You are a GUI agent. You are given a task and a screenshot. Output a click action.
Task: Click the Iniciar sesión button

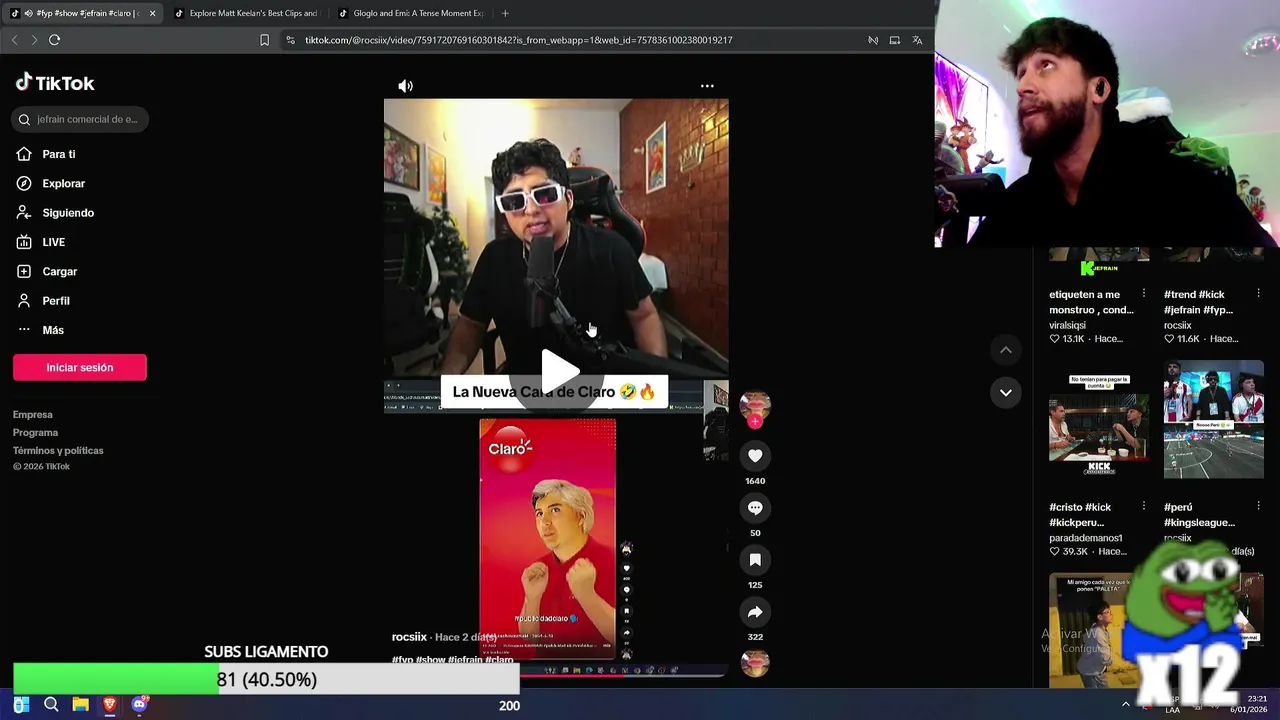[x=80, y=367]
